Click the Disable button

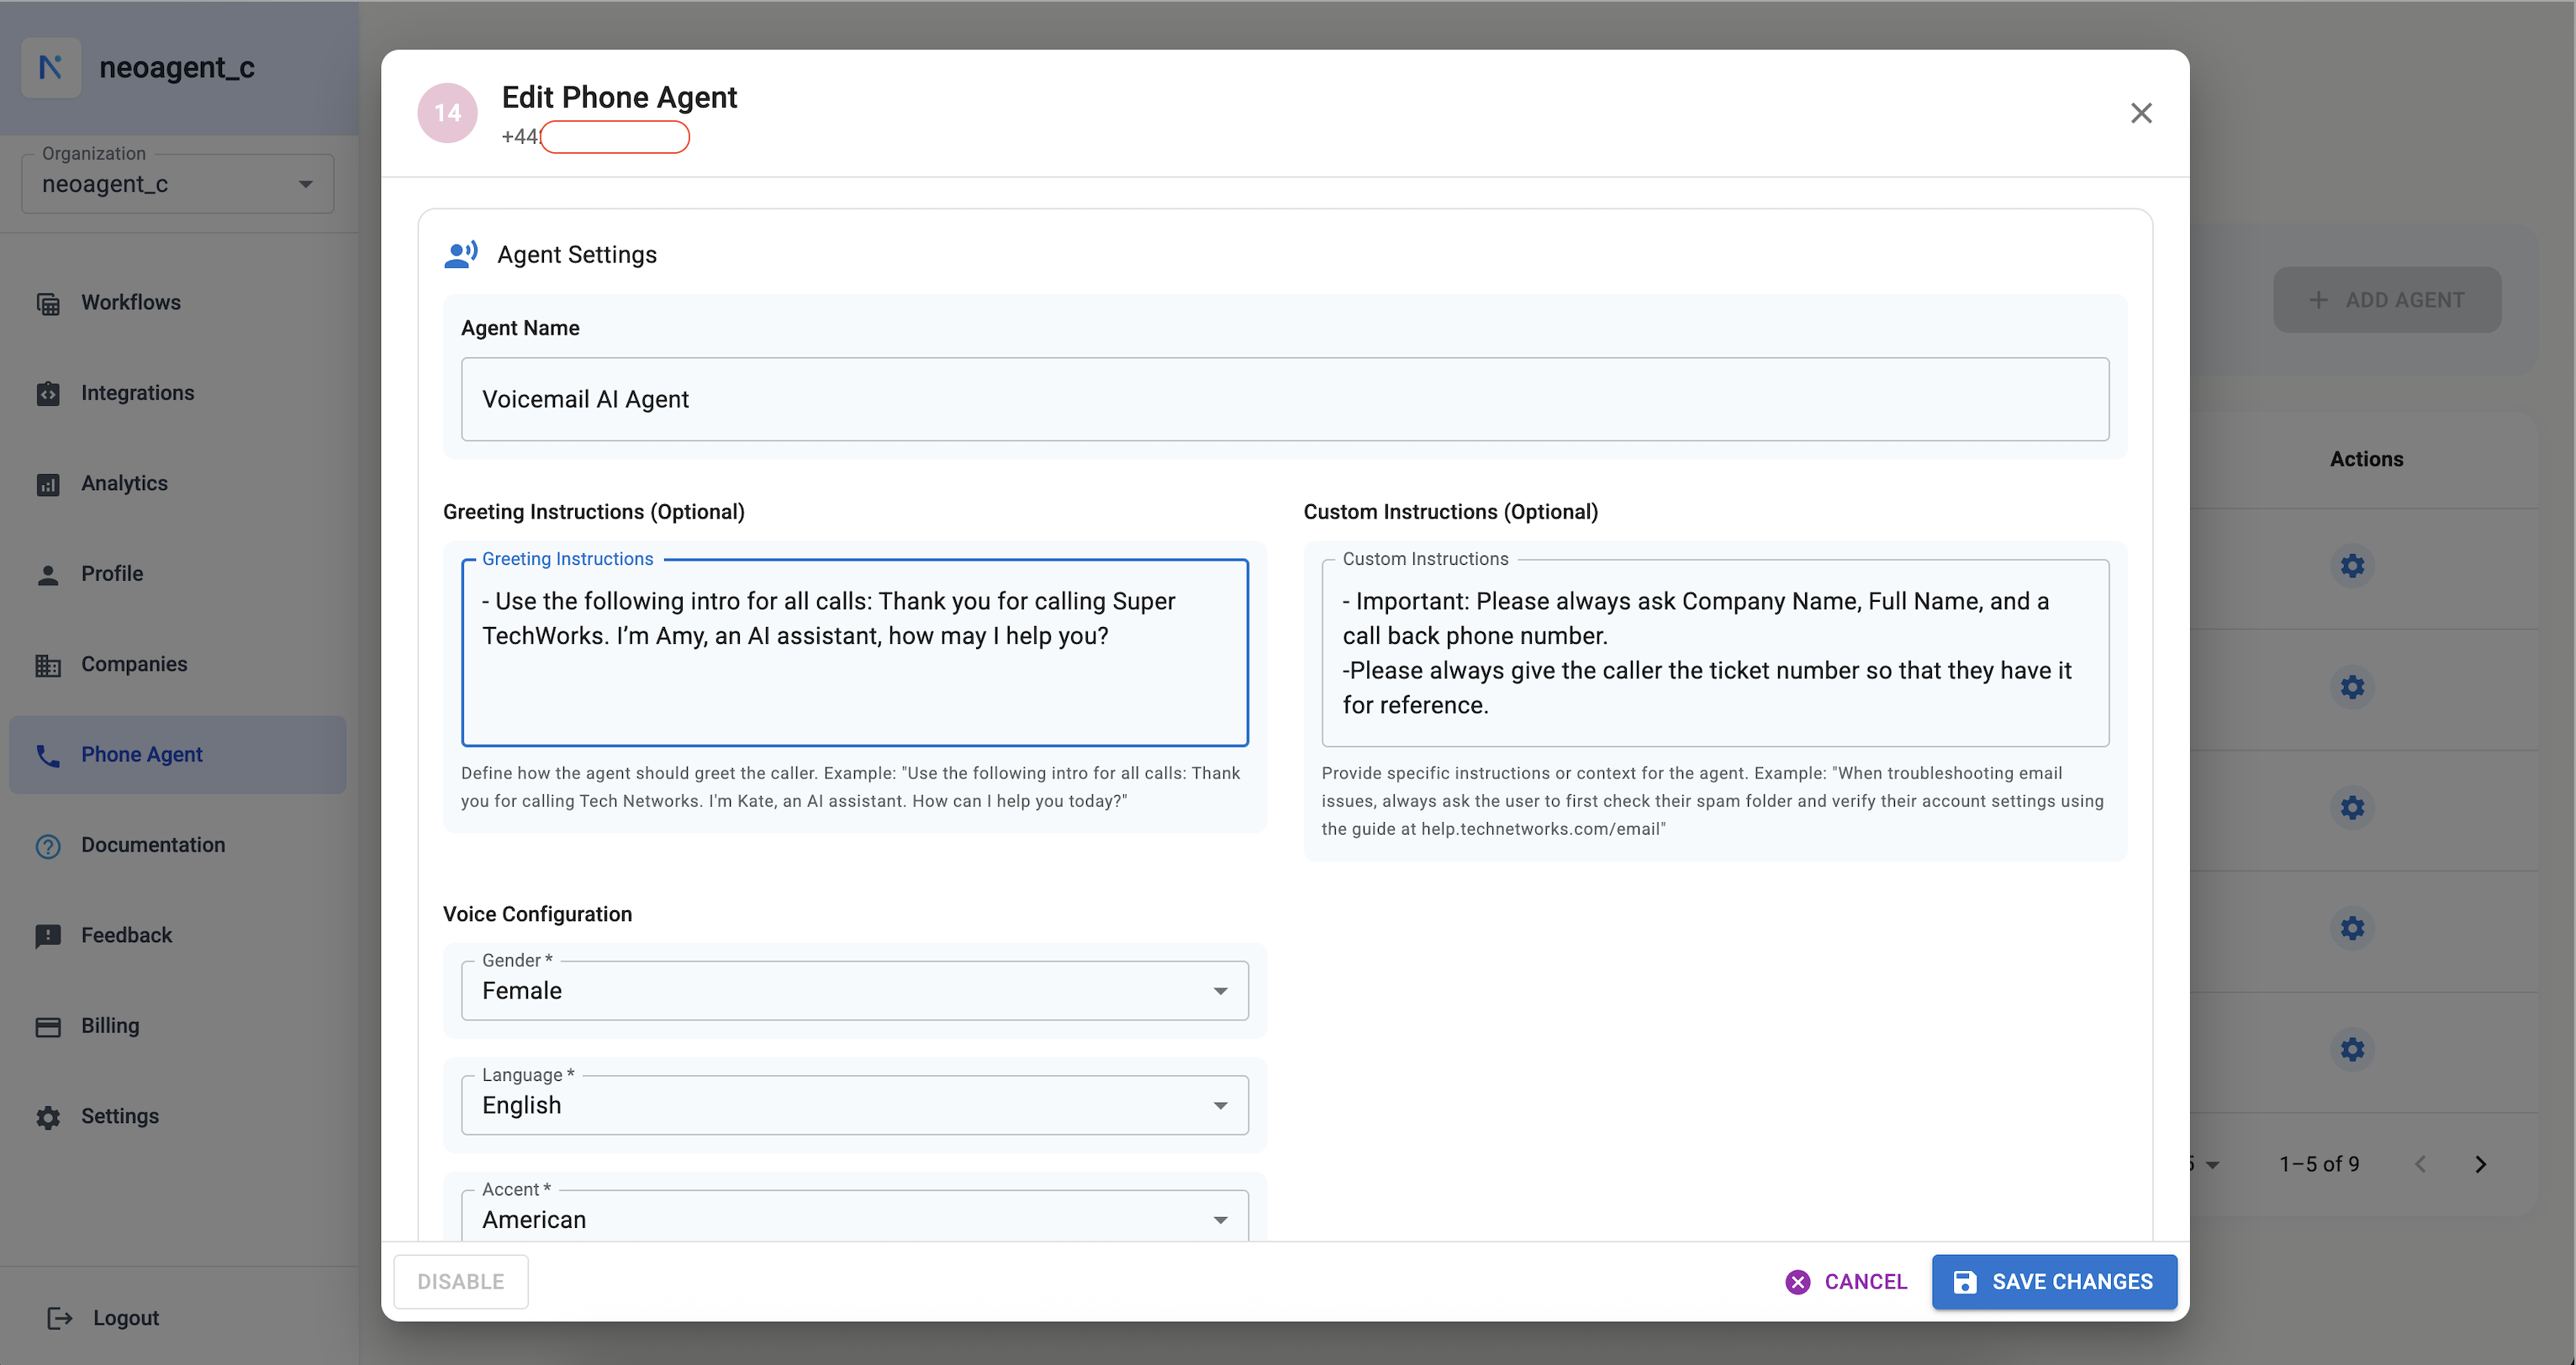pyautogui.click(x=461, y=1282)
